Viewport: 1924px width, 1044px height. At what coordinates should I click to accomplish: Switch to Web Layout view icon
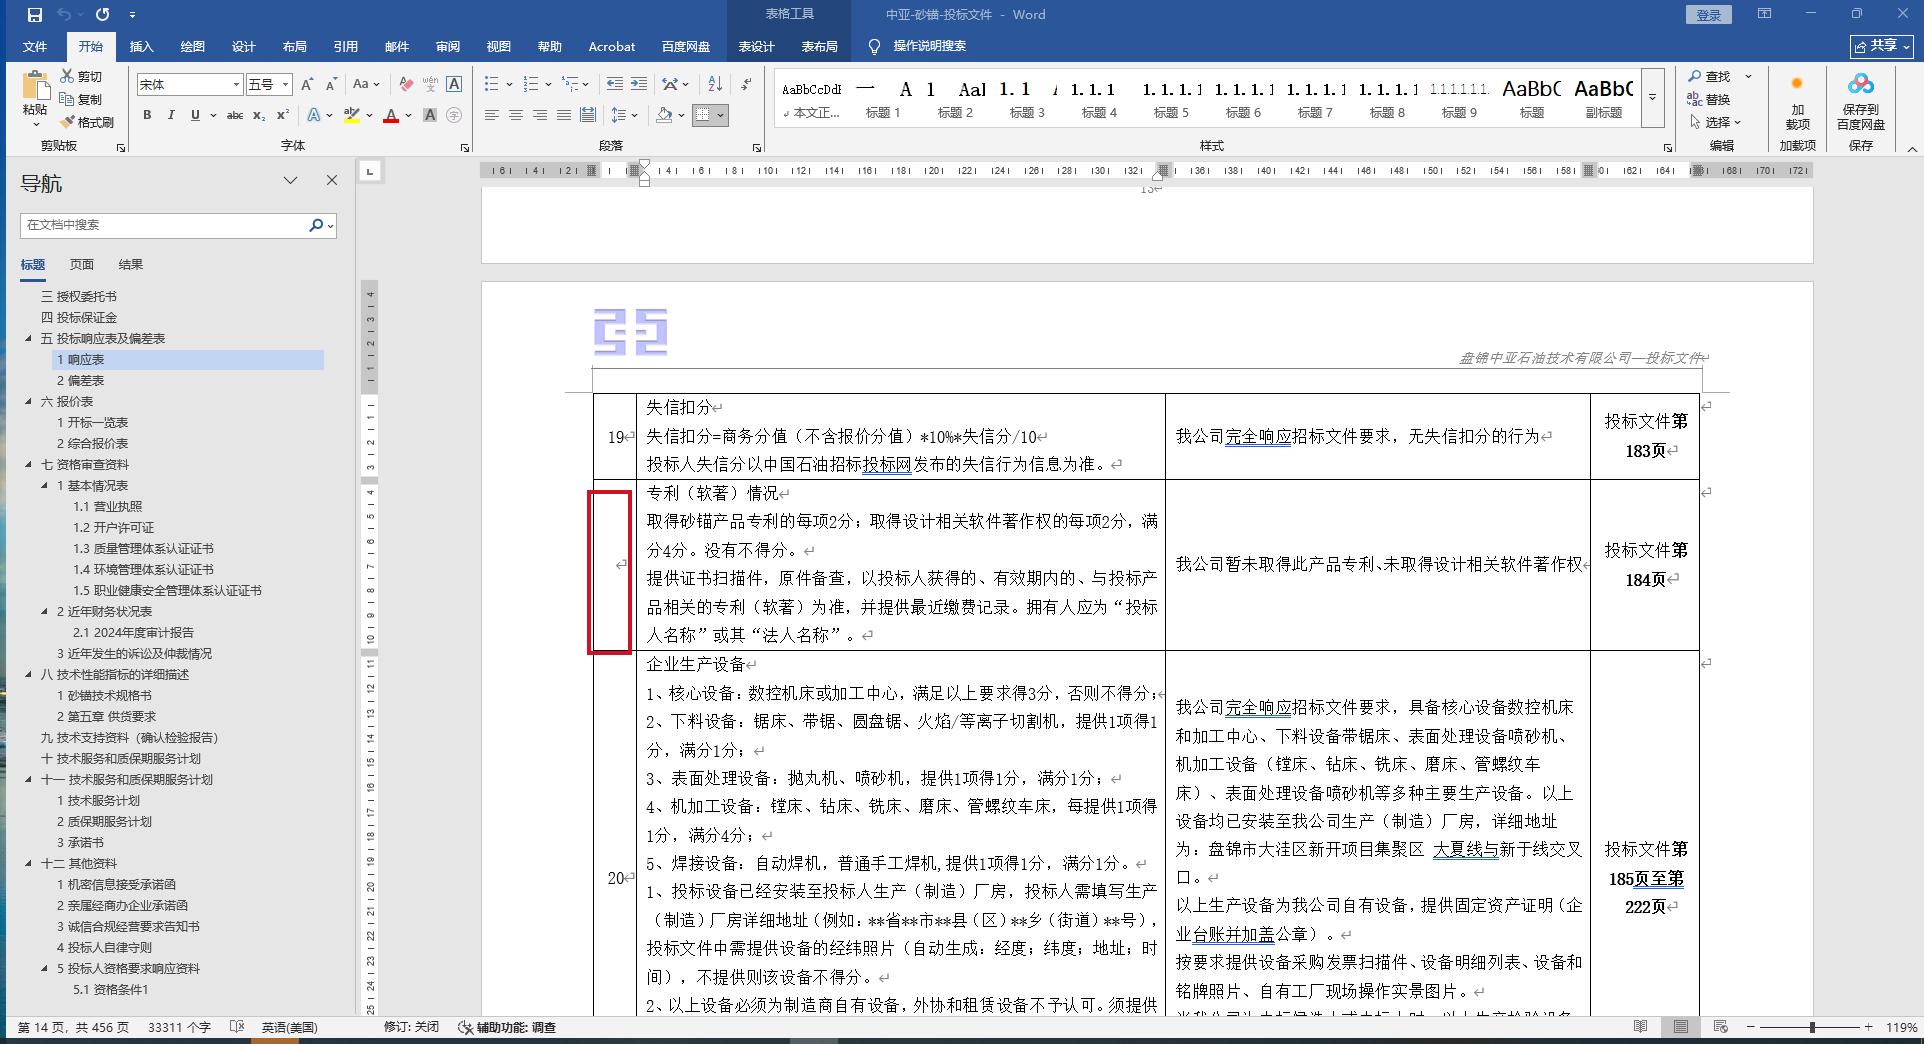point(1720,1027)
